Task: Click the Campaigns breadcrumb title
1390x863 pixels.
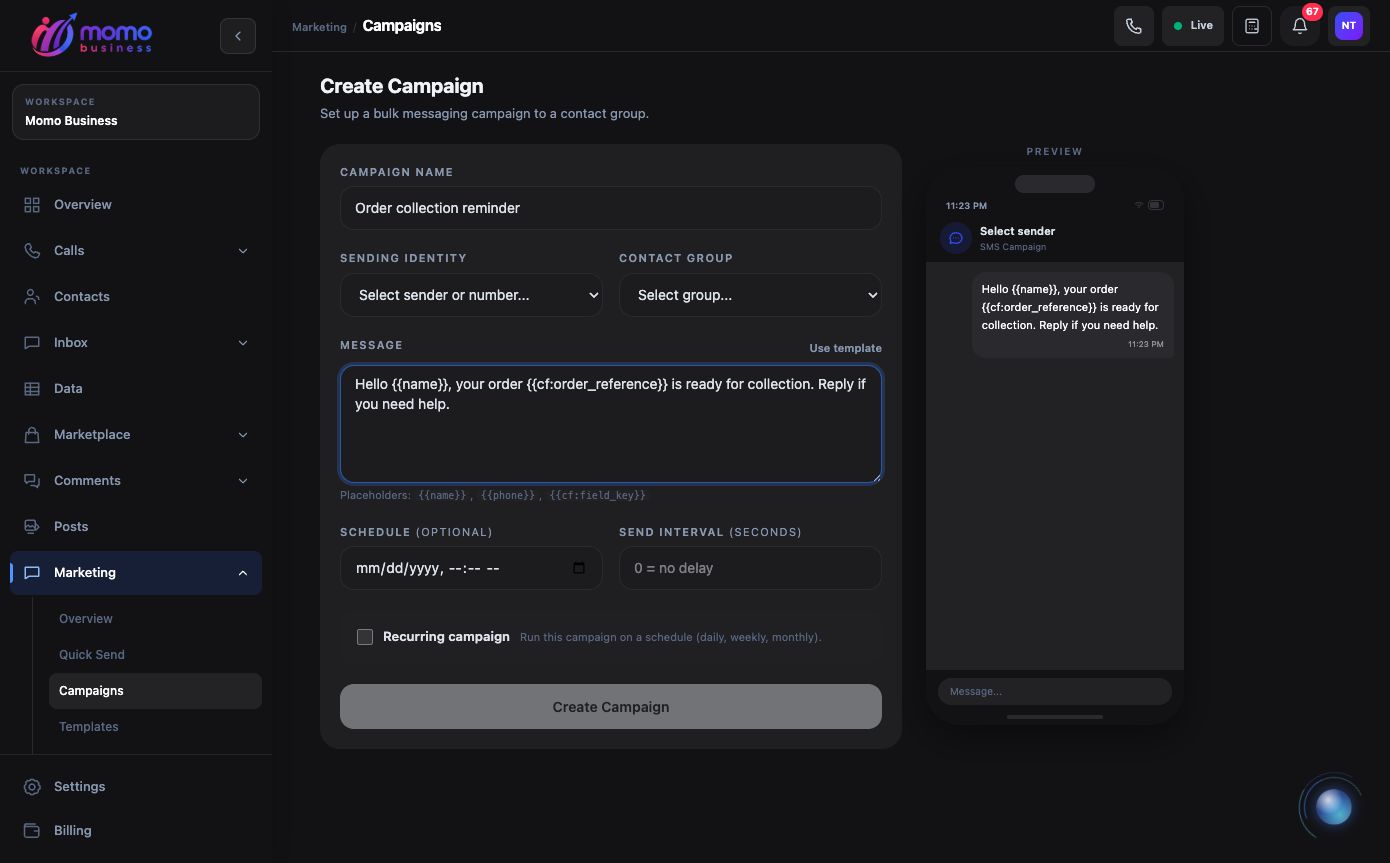Action: 402,26
